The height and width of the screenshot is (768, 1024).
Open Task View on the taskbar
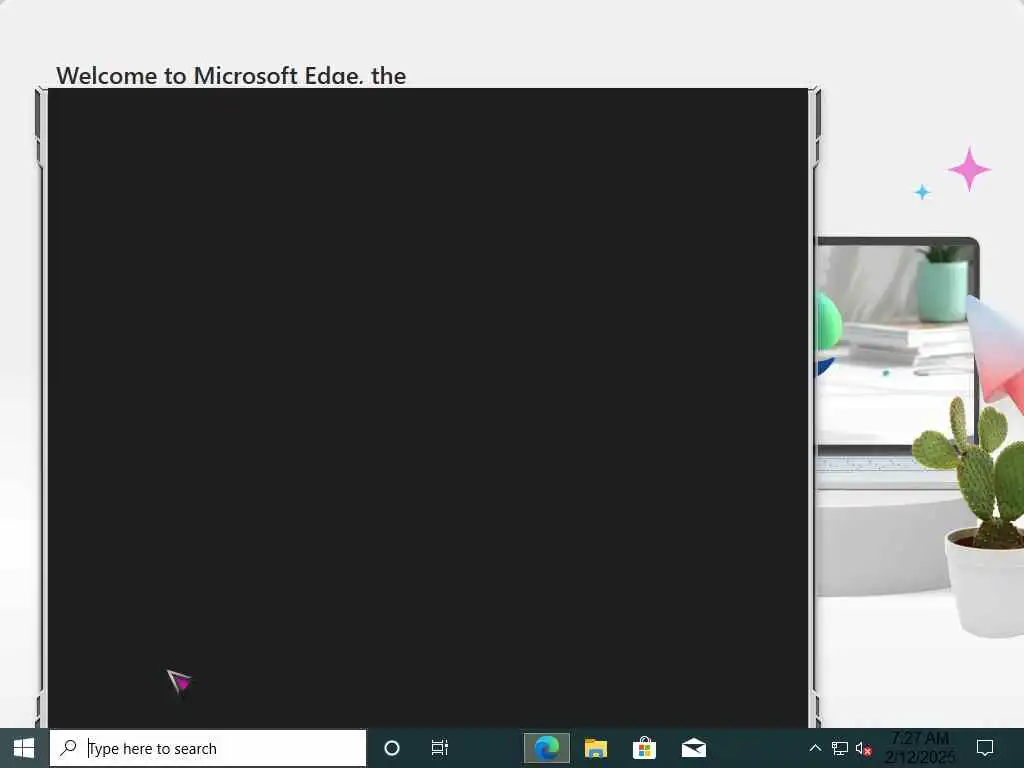pos(440,748)
